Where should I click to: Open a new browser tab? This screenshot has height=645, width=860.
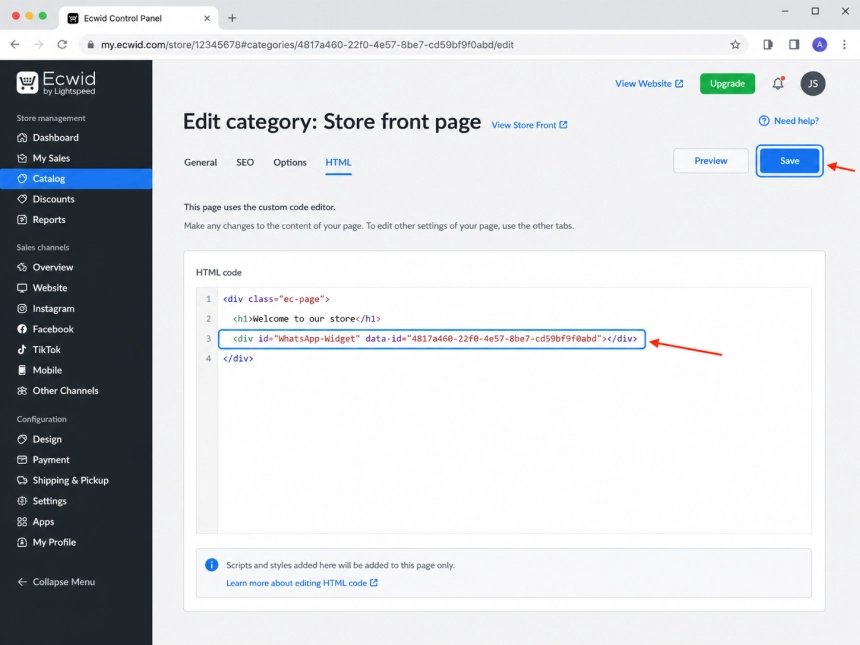[x=232, y=18]
